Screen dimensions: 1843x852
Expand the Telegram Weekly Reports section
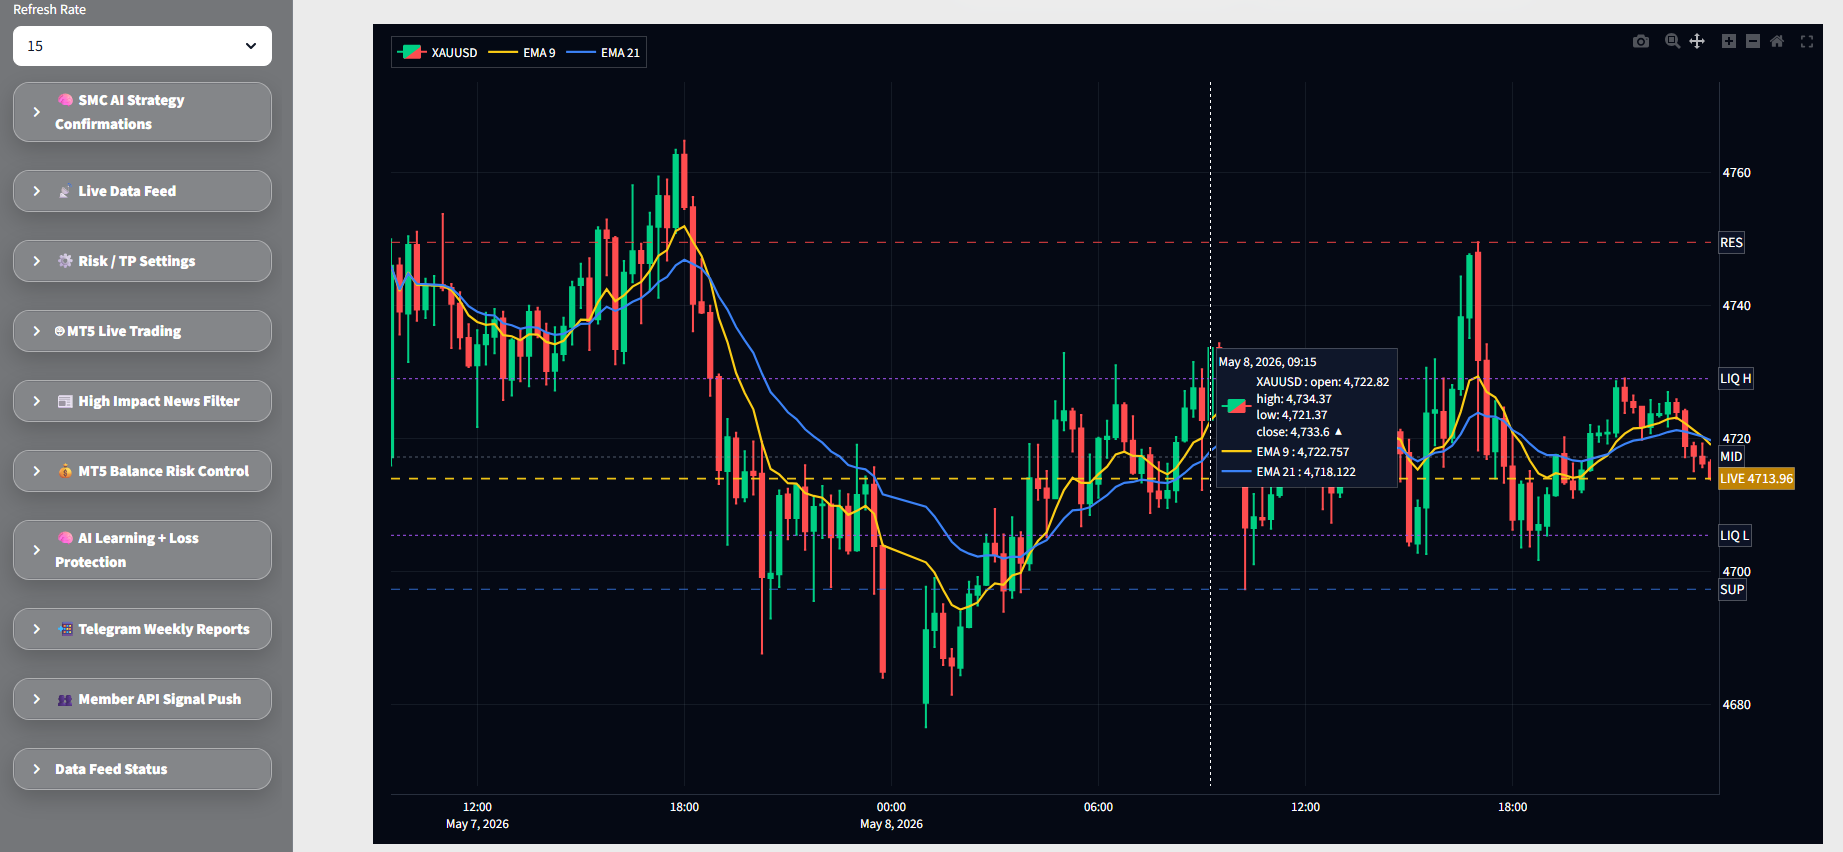(142, 629)
